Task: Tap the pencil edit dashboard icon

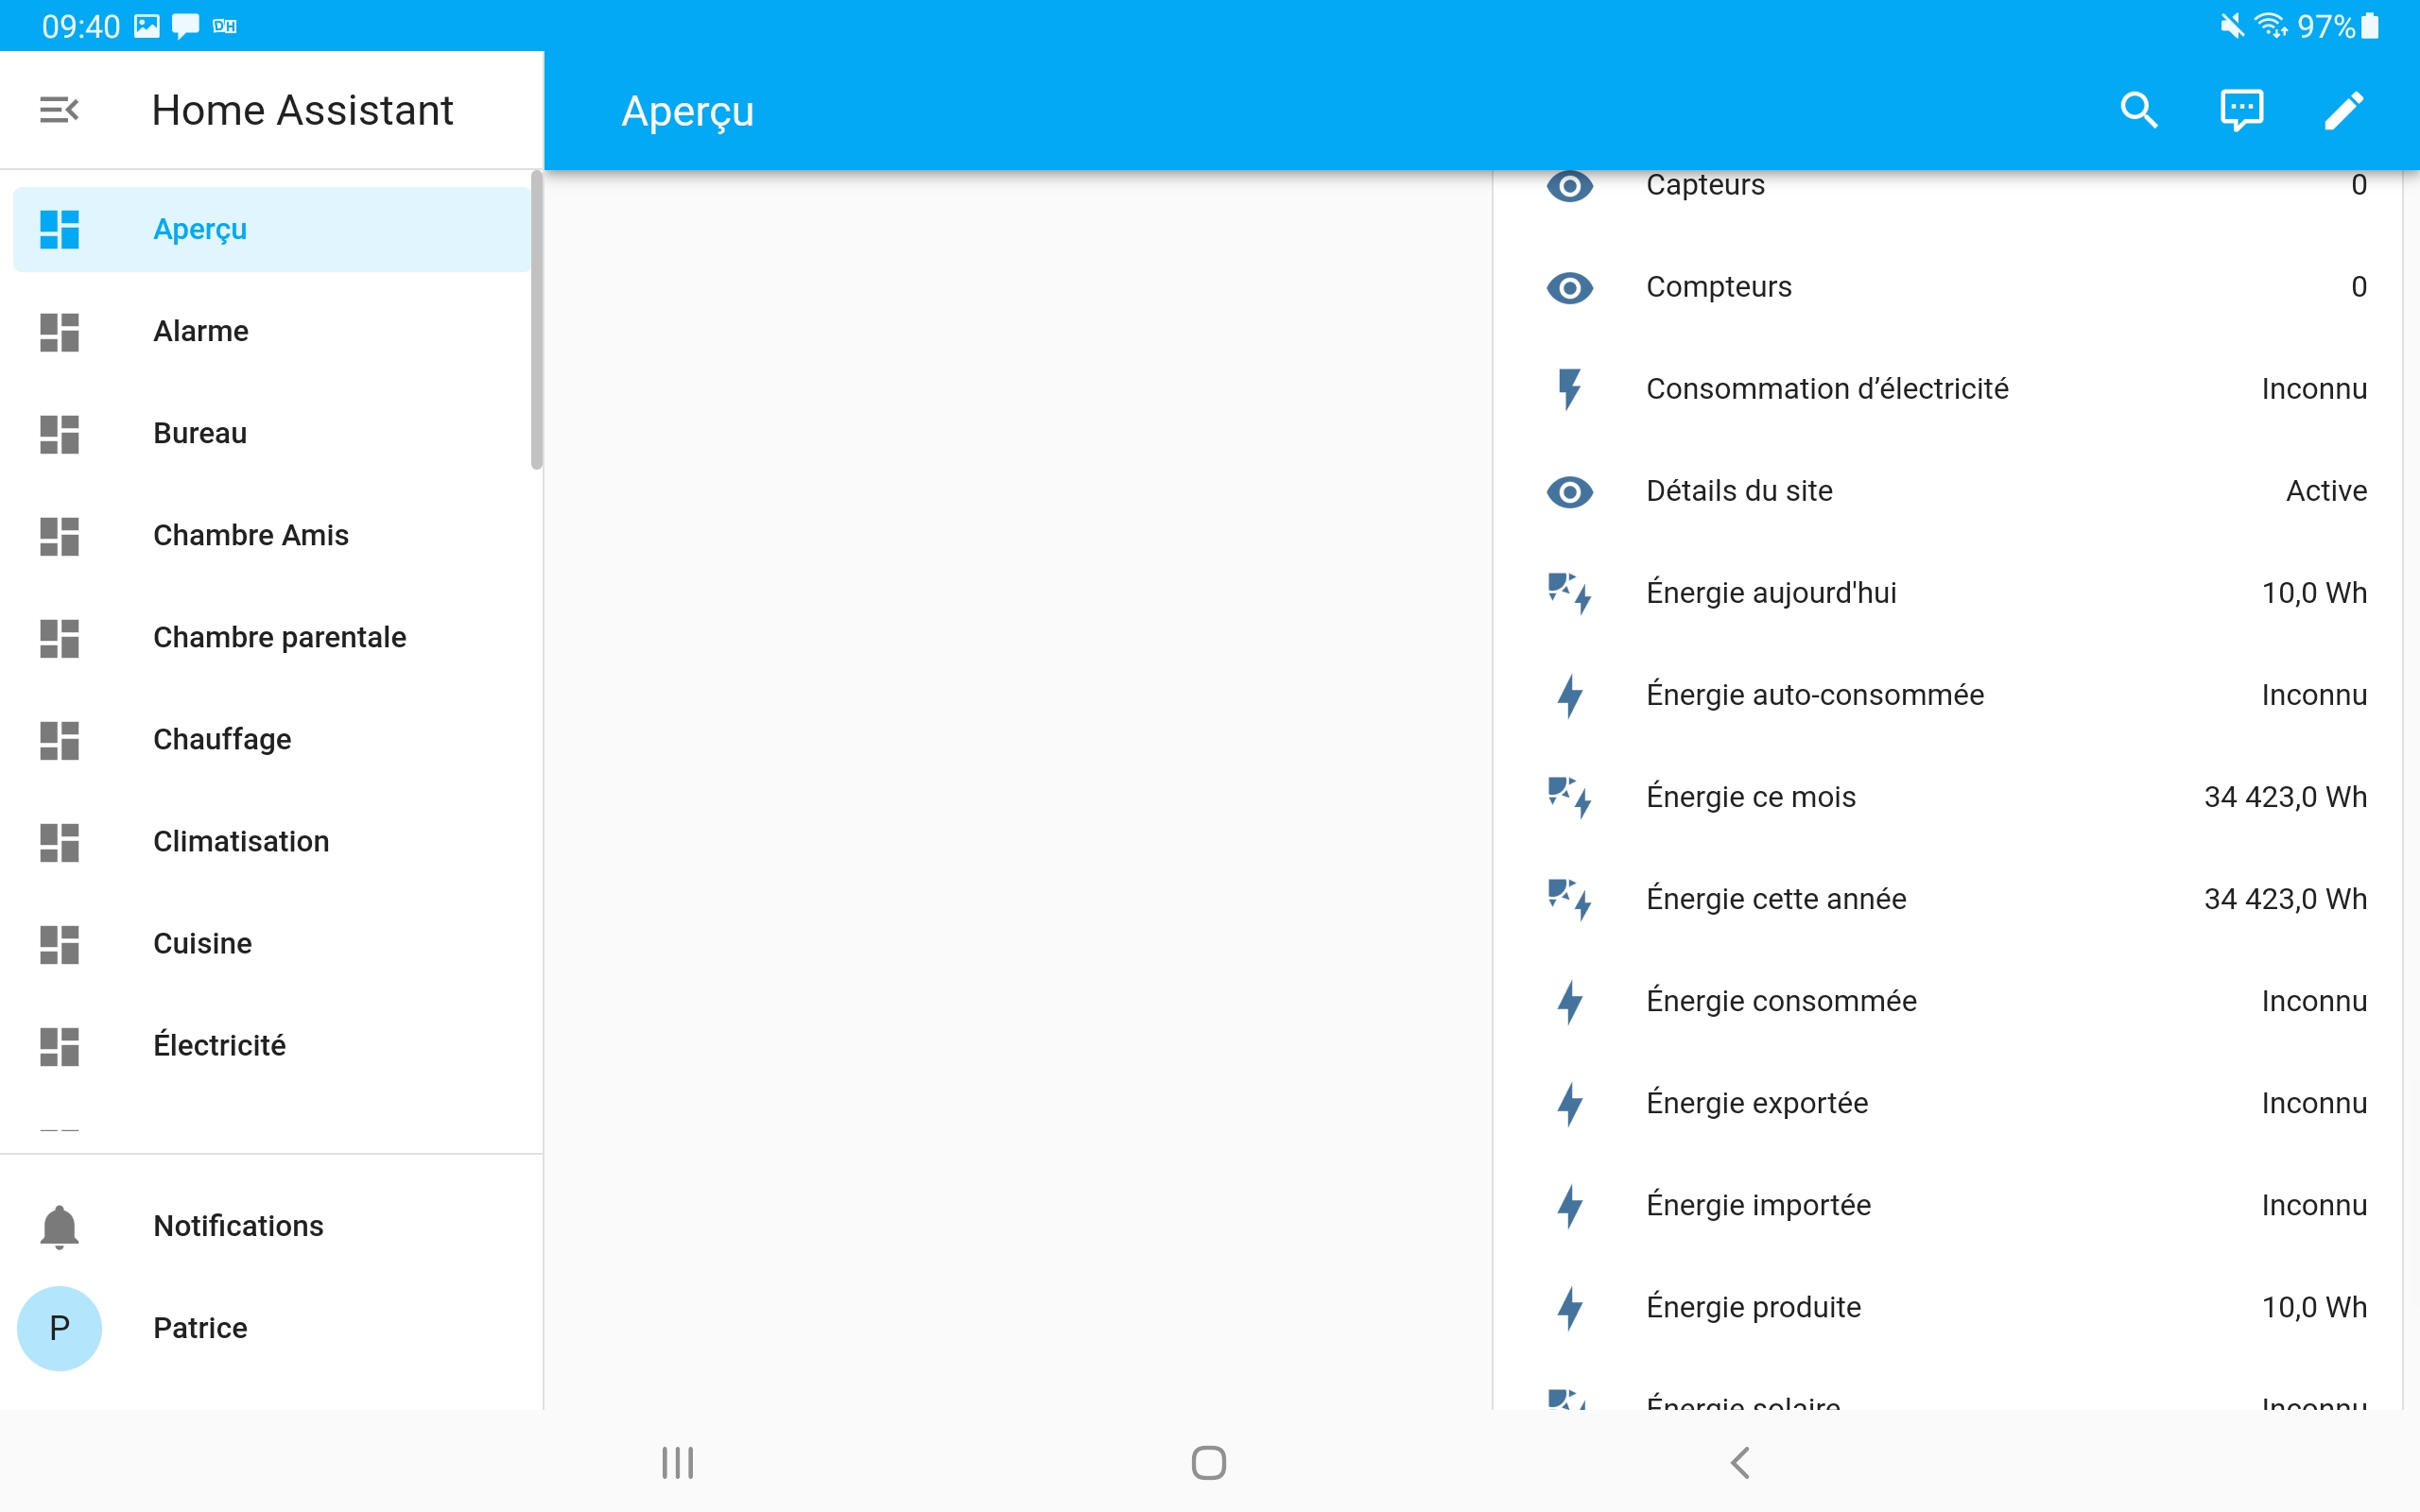Action: [x=2343, y=110]
